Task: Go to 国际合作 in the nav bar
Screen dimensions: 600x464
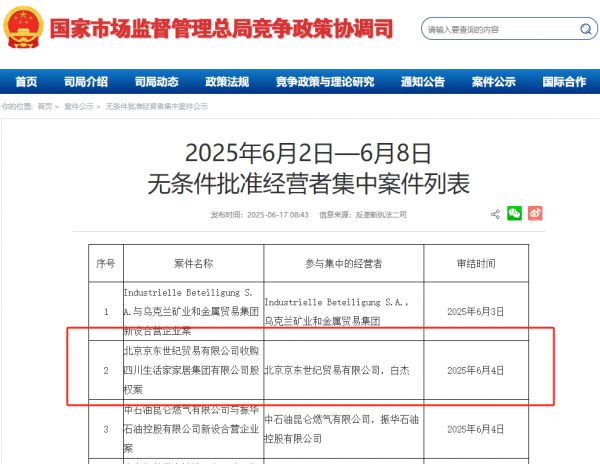Action: pos(564,82)
